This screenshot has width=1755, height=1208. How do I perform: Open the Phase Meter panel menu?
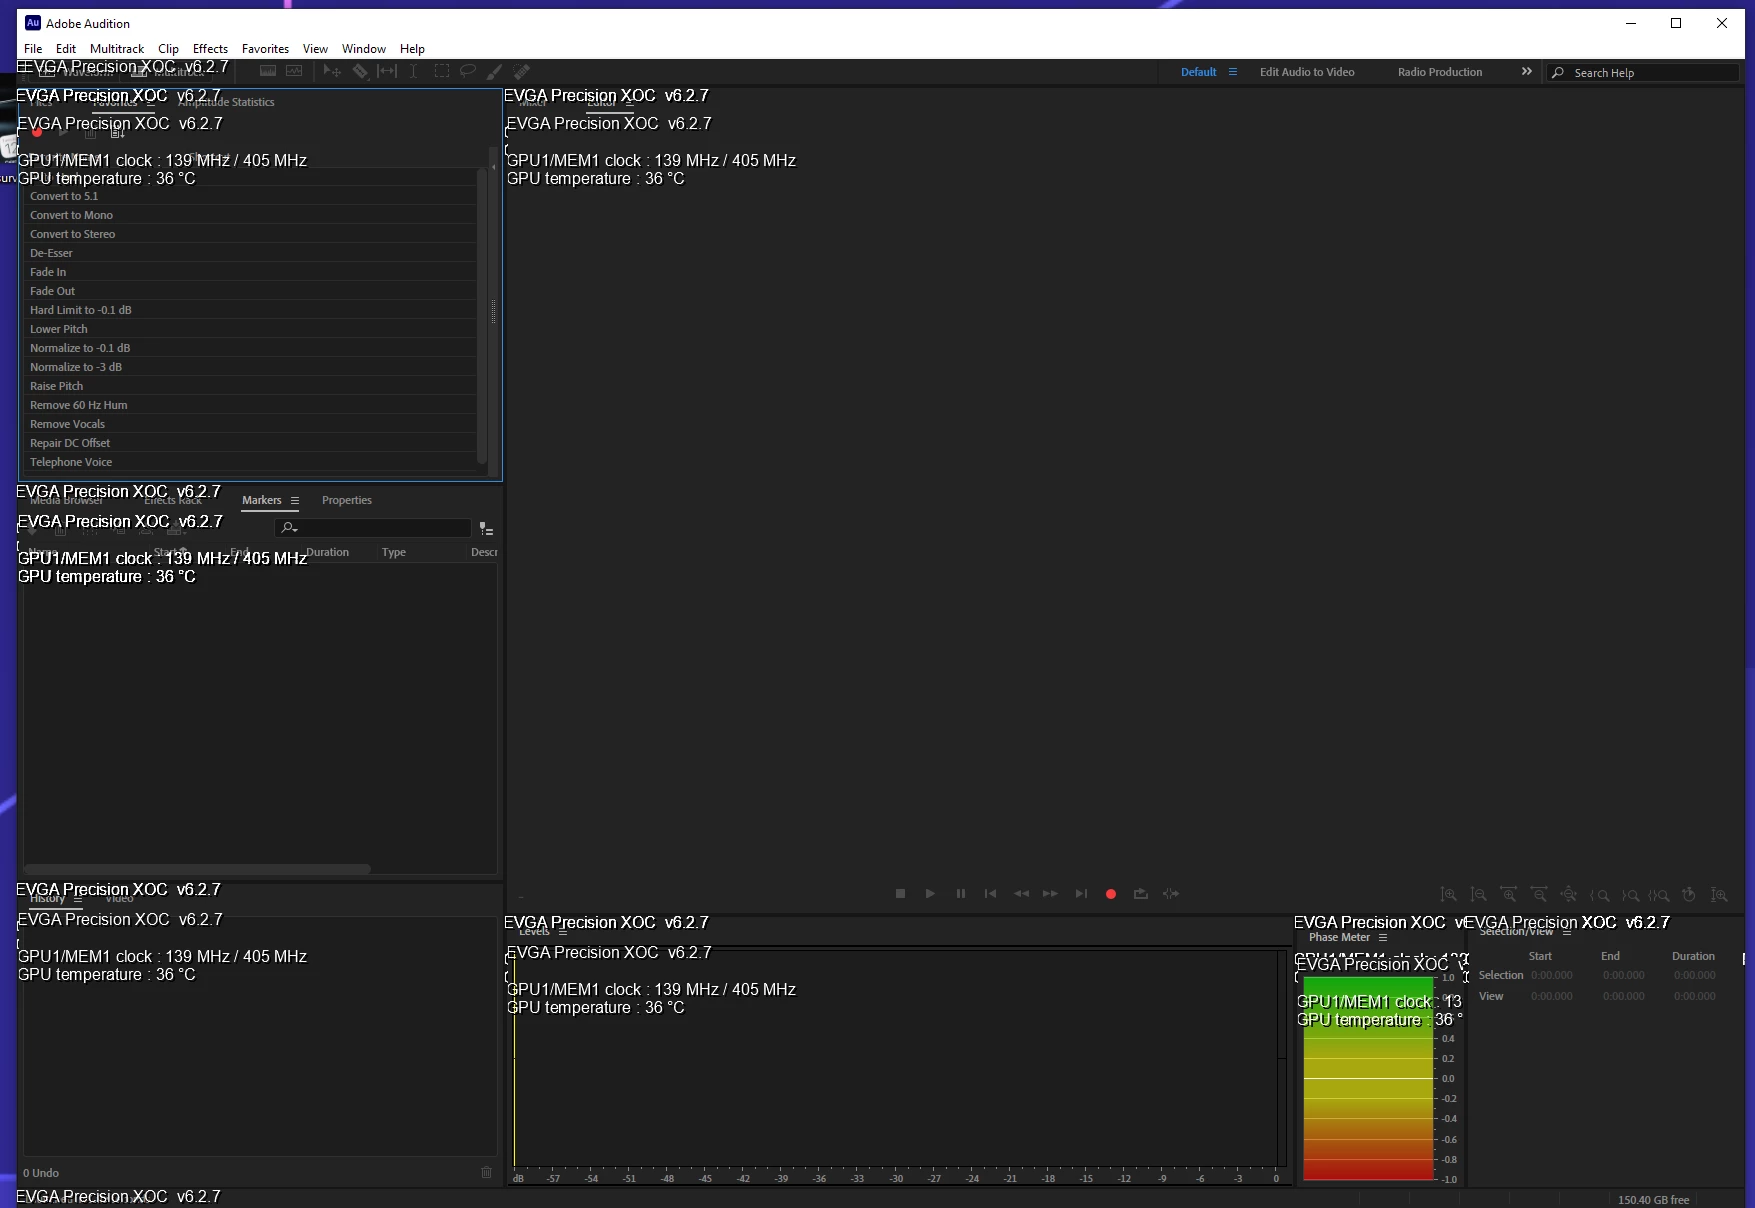click(1383, 937)
